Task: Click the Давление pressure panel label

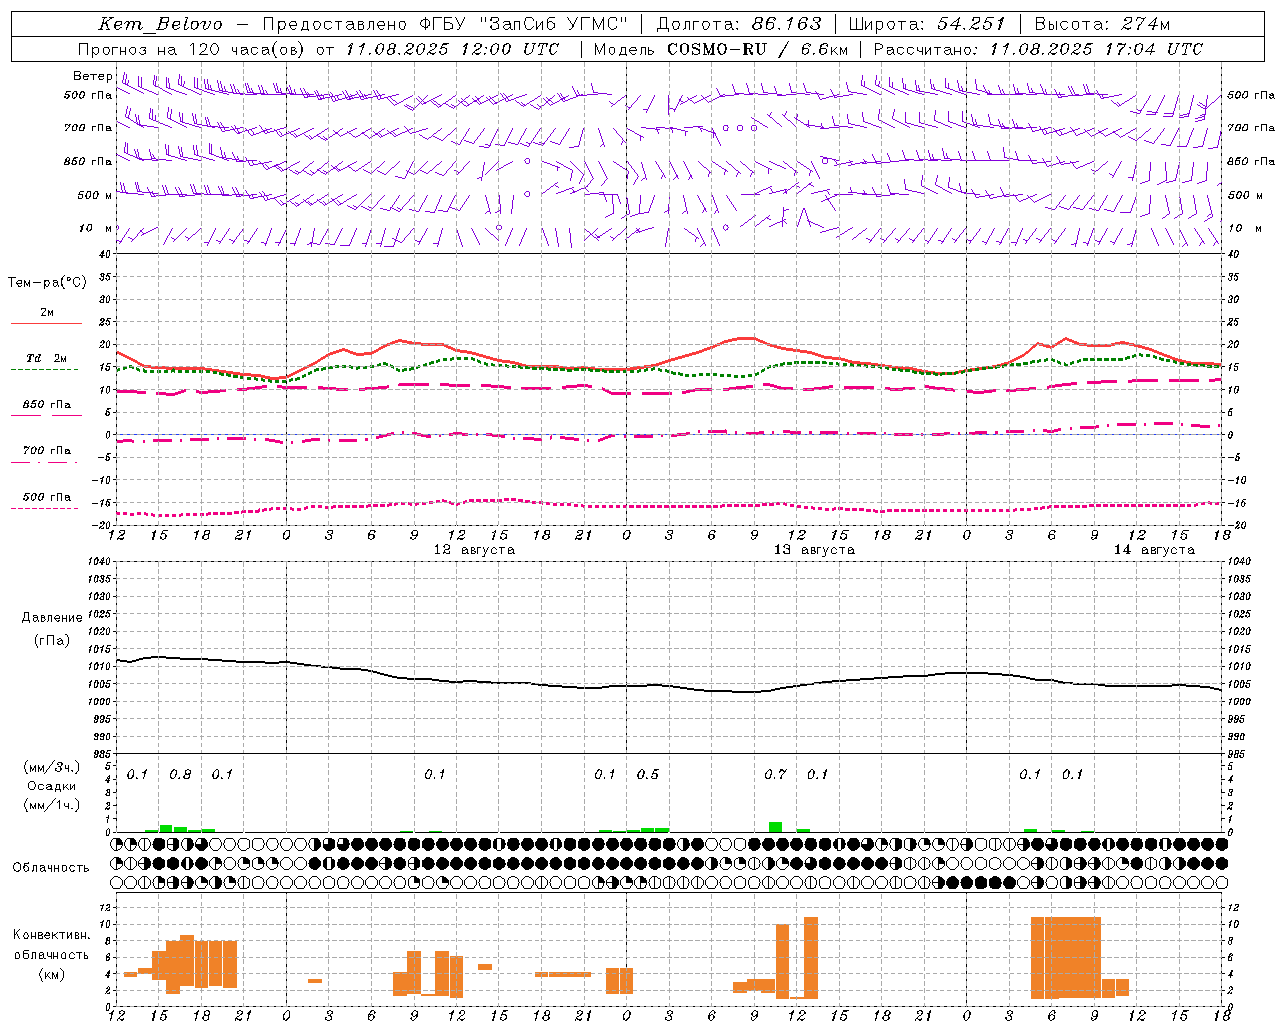Action: (52, 618)
